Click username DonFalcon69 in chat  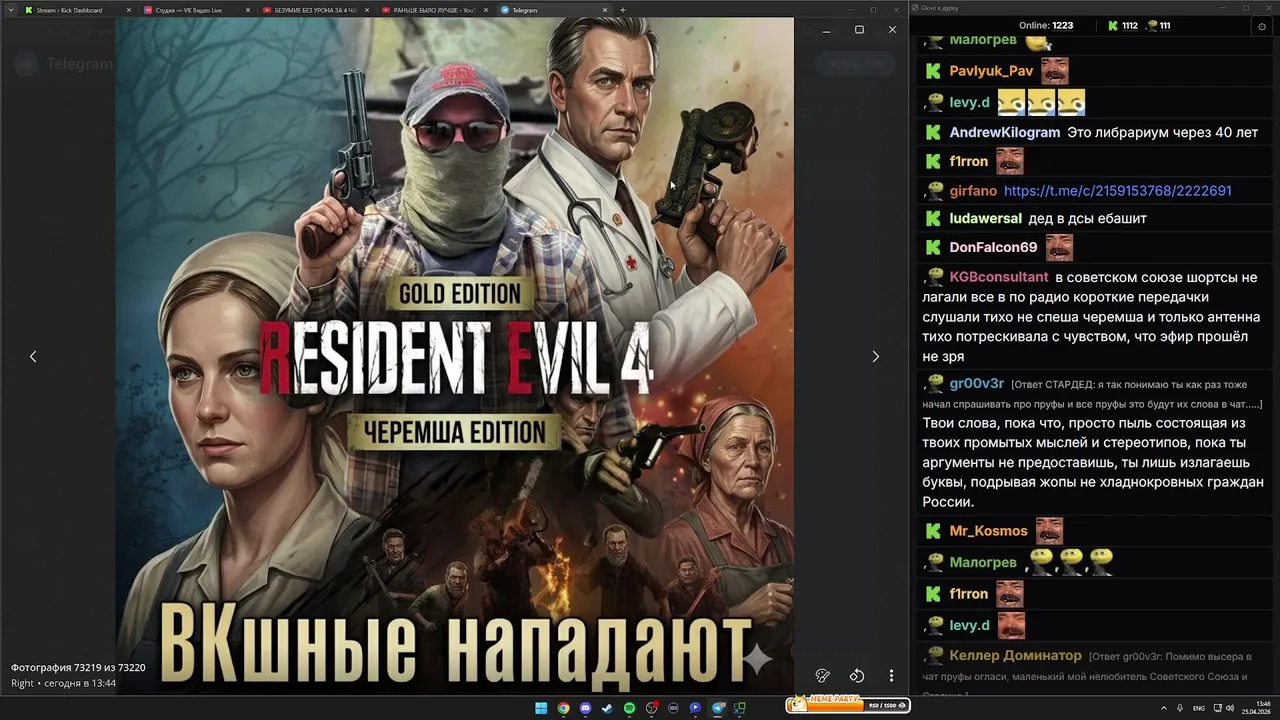point(993,247)
